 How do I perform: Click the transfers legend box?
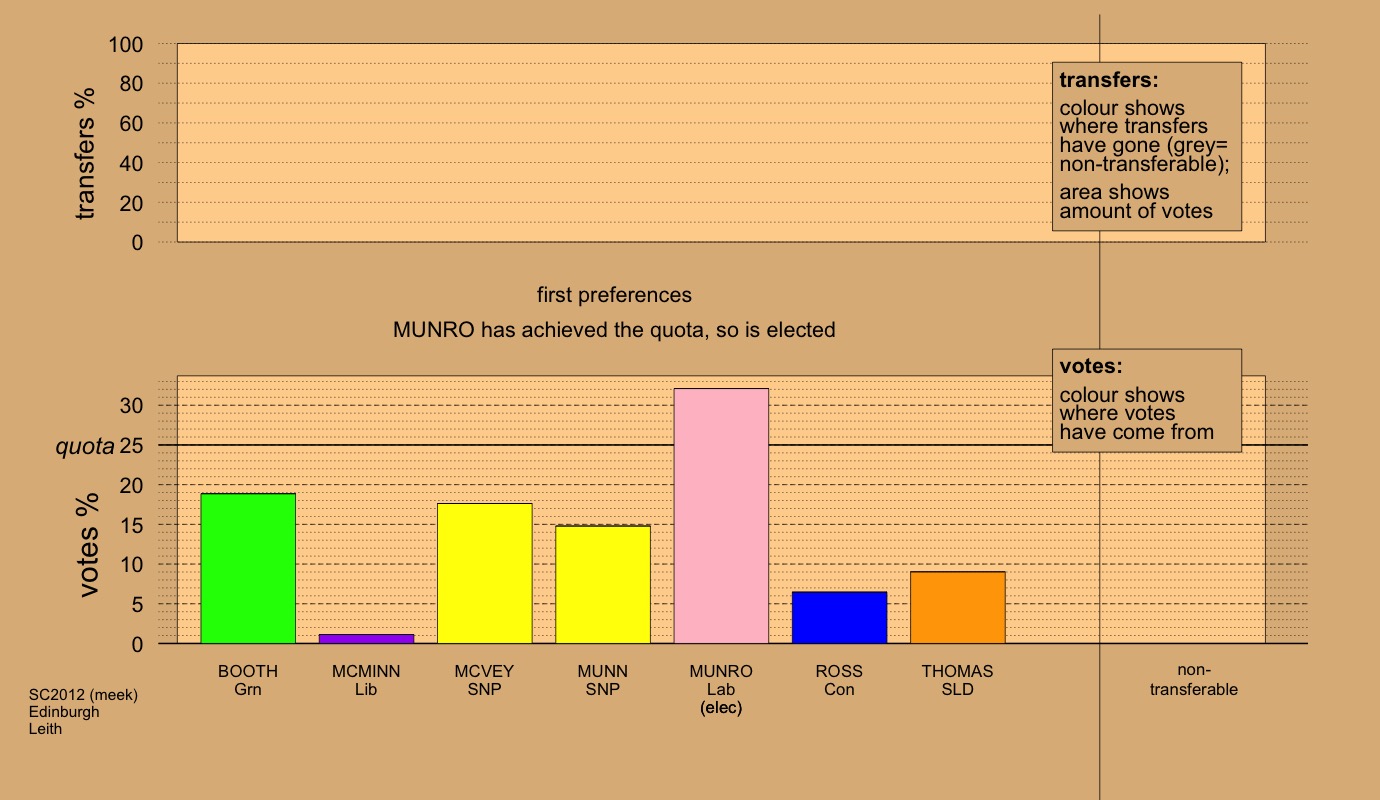(x=1146, y=146)
